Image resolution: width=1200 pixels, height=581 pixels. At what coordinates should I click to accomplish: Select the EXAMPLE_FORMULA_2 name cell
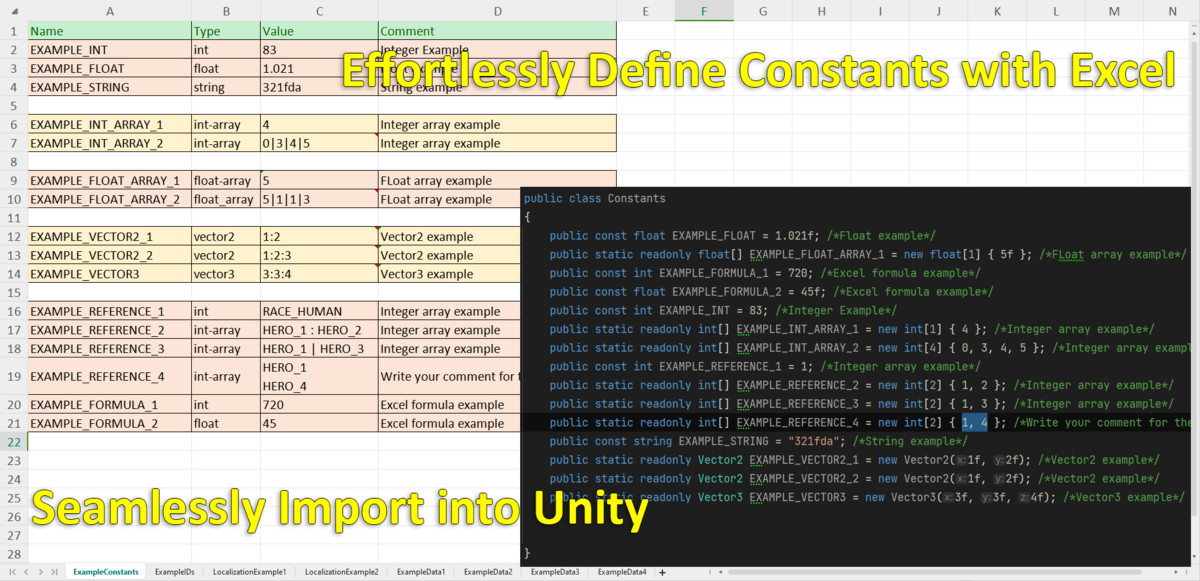point(109,423)
